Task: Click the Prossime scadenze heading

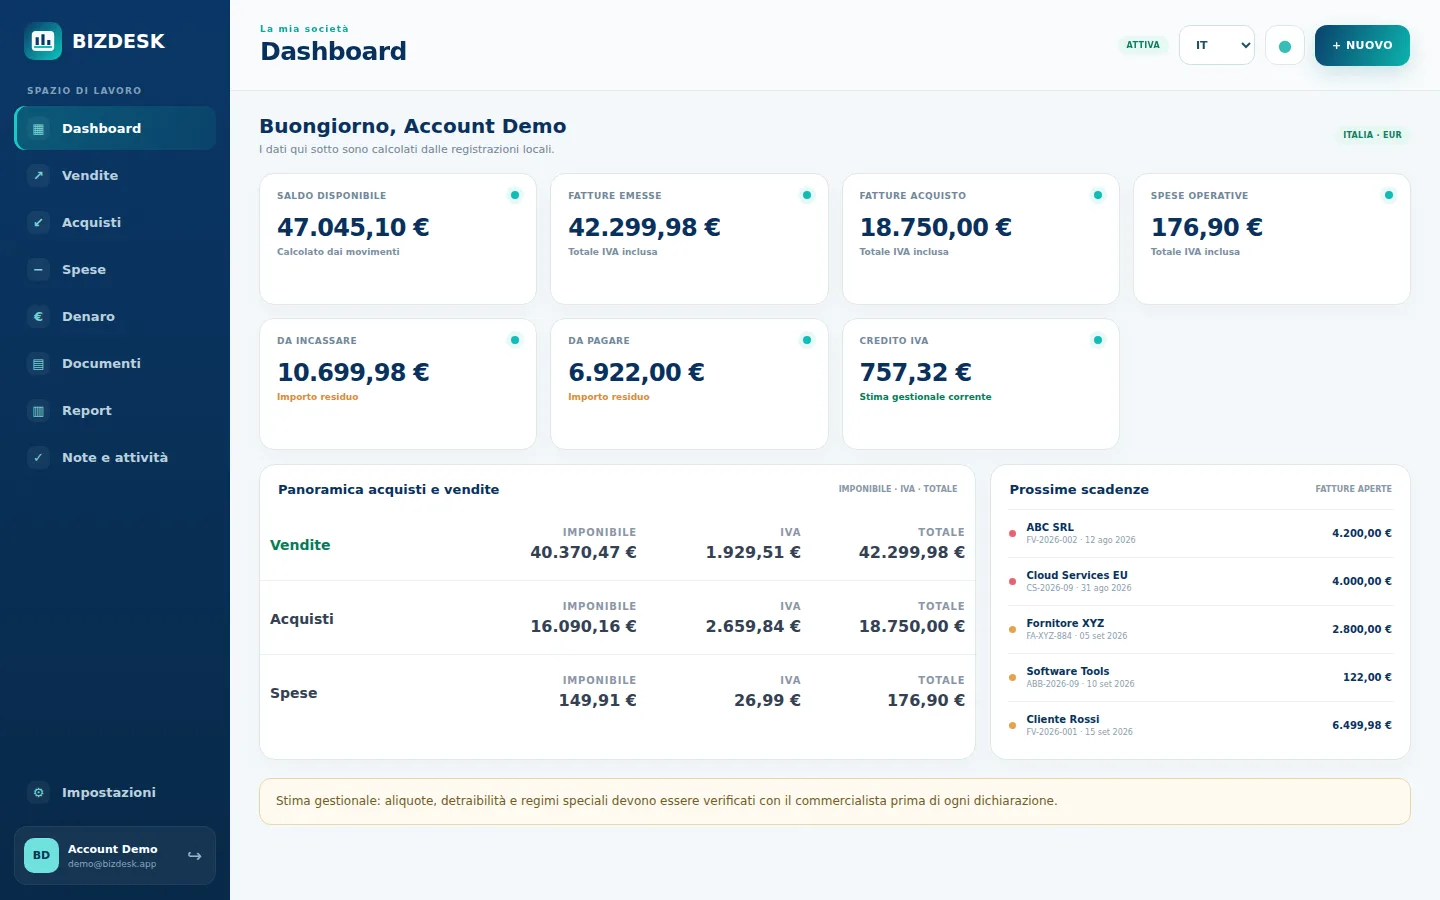Action: pyautogui.click(x=1079, y=489)
